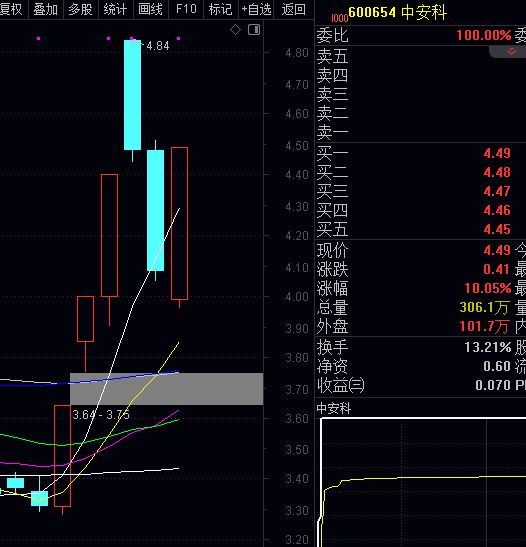The image size is (526, 547).
Task: Add stock via +自选 button
Action: (x=257, y=9)
